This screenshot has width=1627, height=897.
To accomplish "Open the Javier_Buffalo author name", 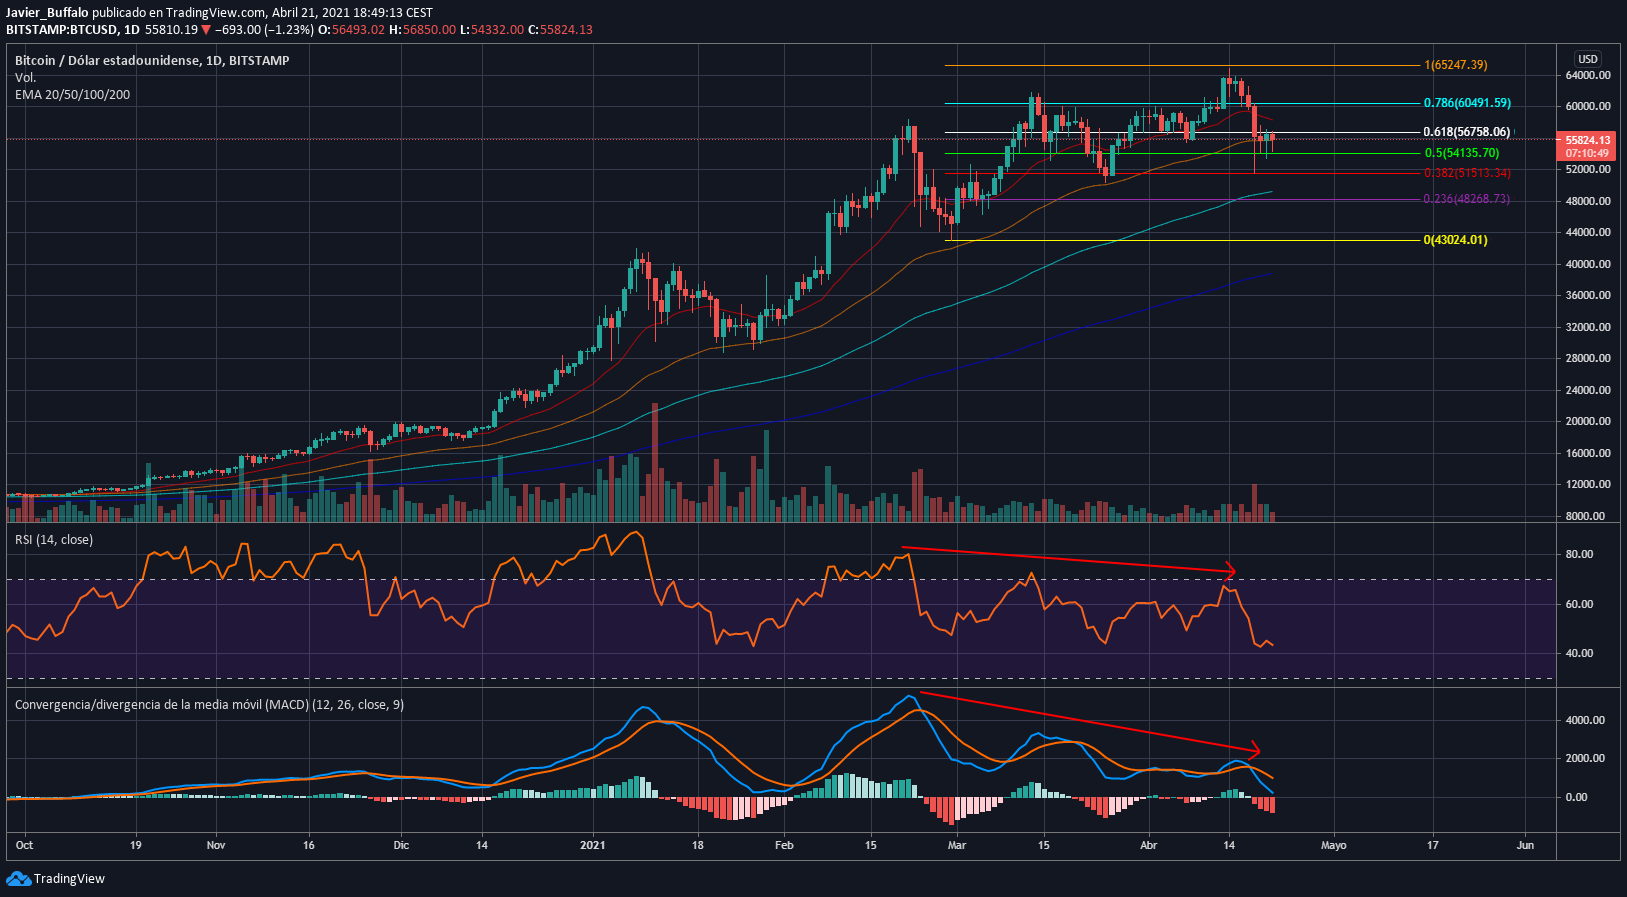I will pos(47,13).
